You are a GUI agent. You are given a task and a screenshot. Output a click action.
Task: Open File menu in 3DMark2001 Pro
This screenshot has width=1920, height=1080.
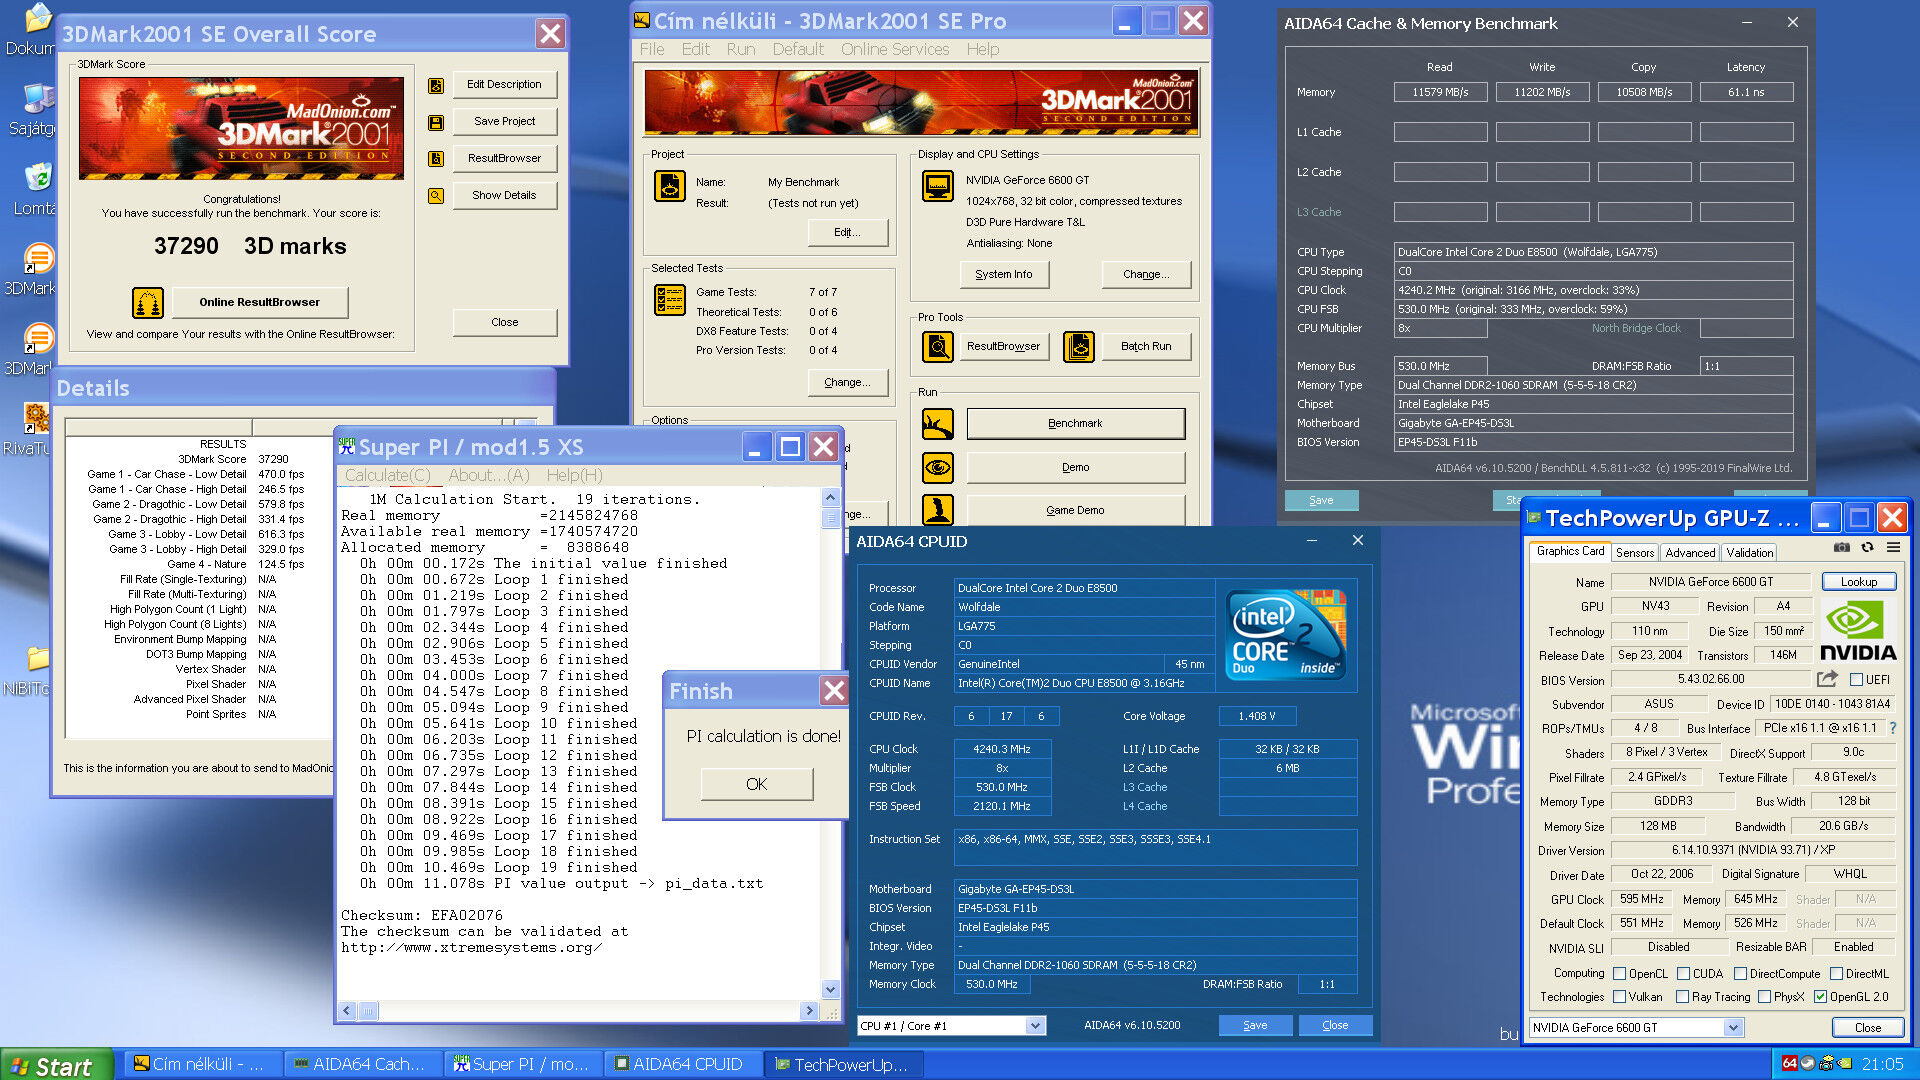coord(652,49)
